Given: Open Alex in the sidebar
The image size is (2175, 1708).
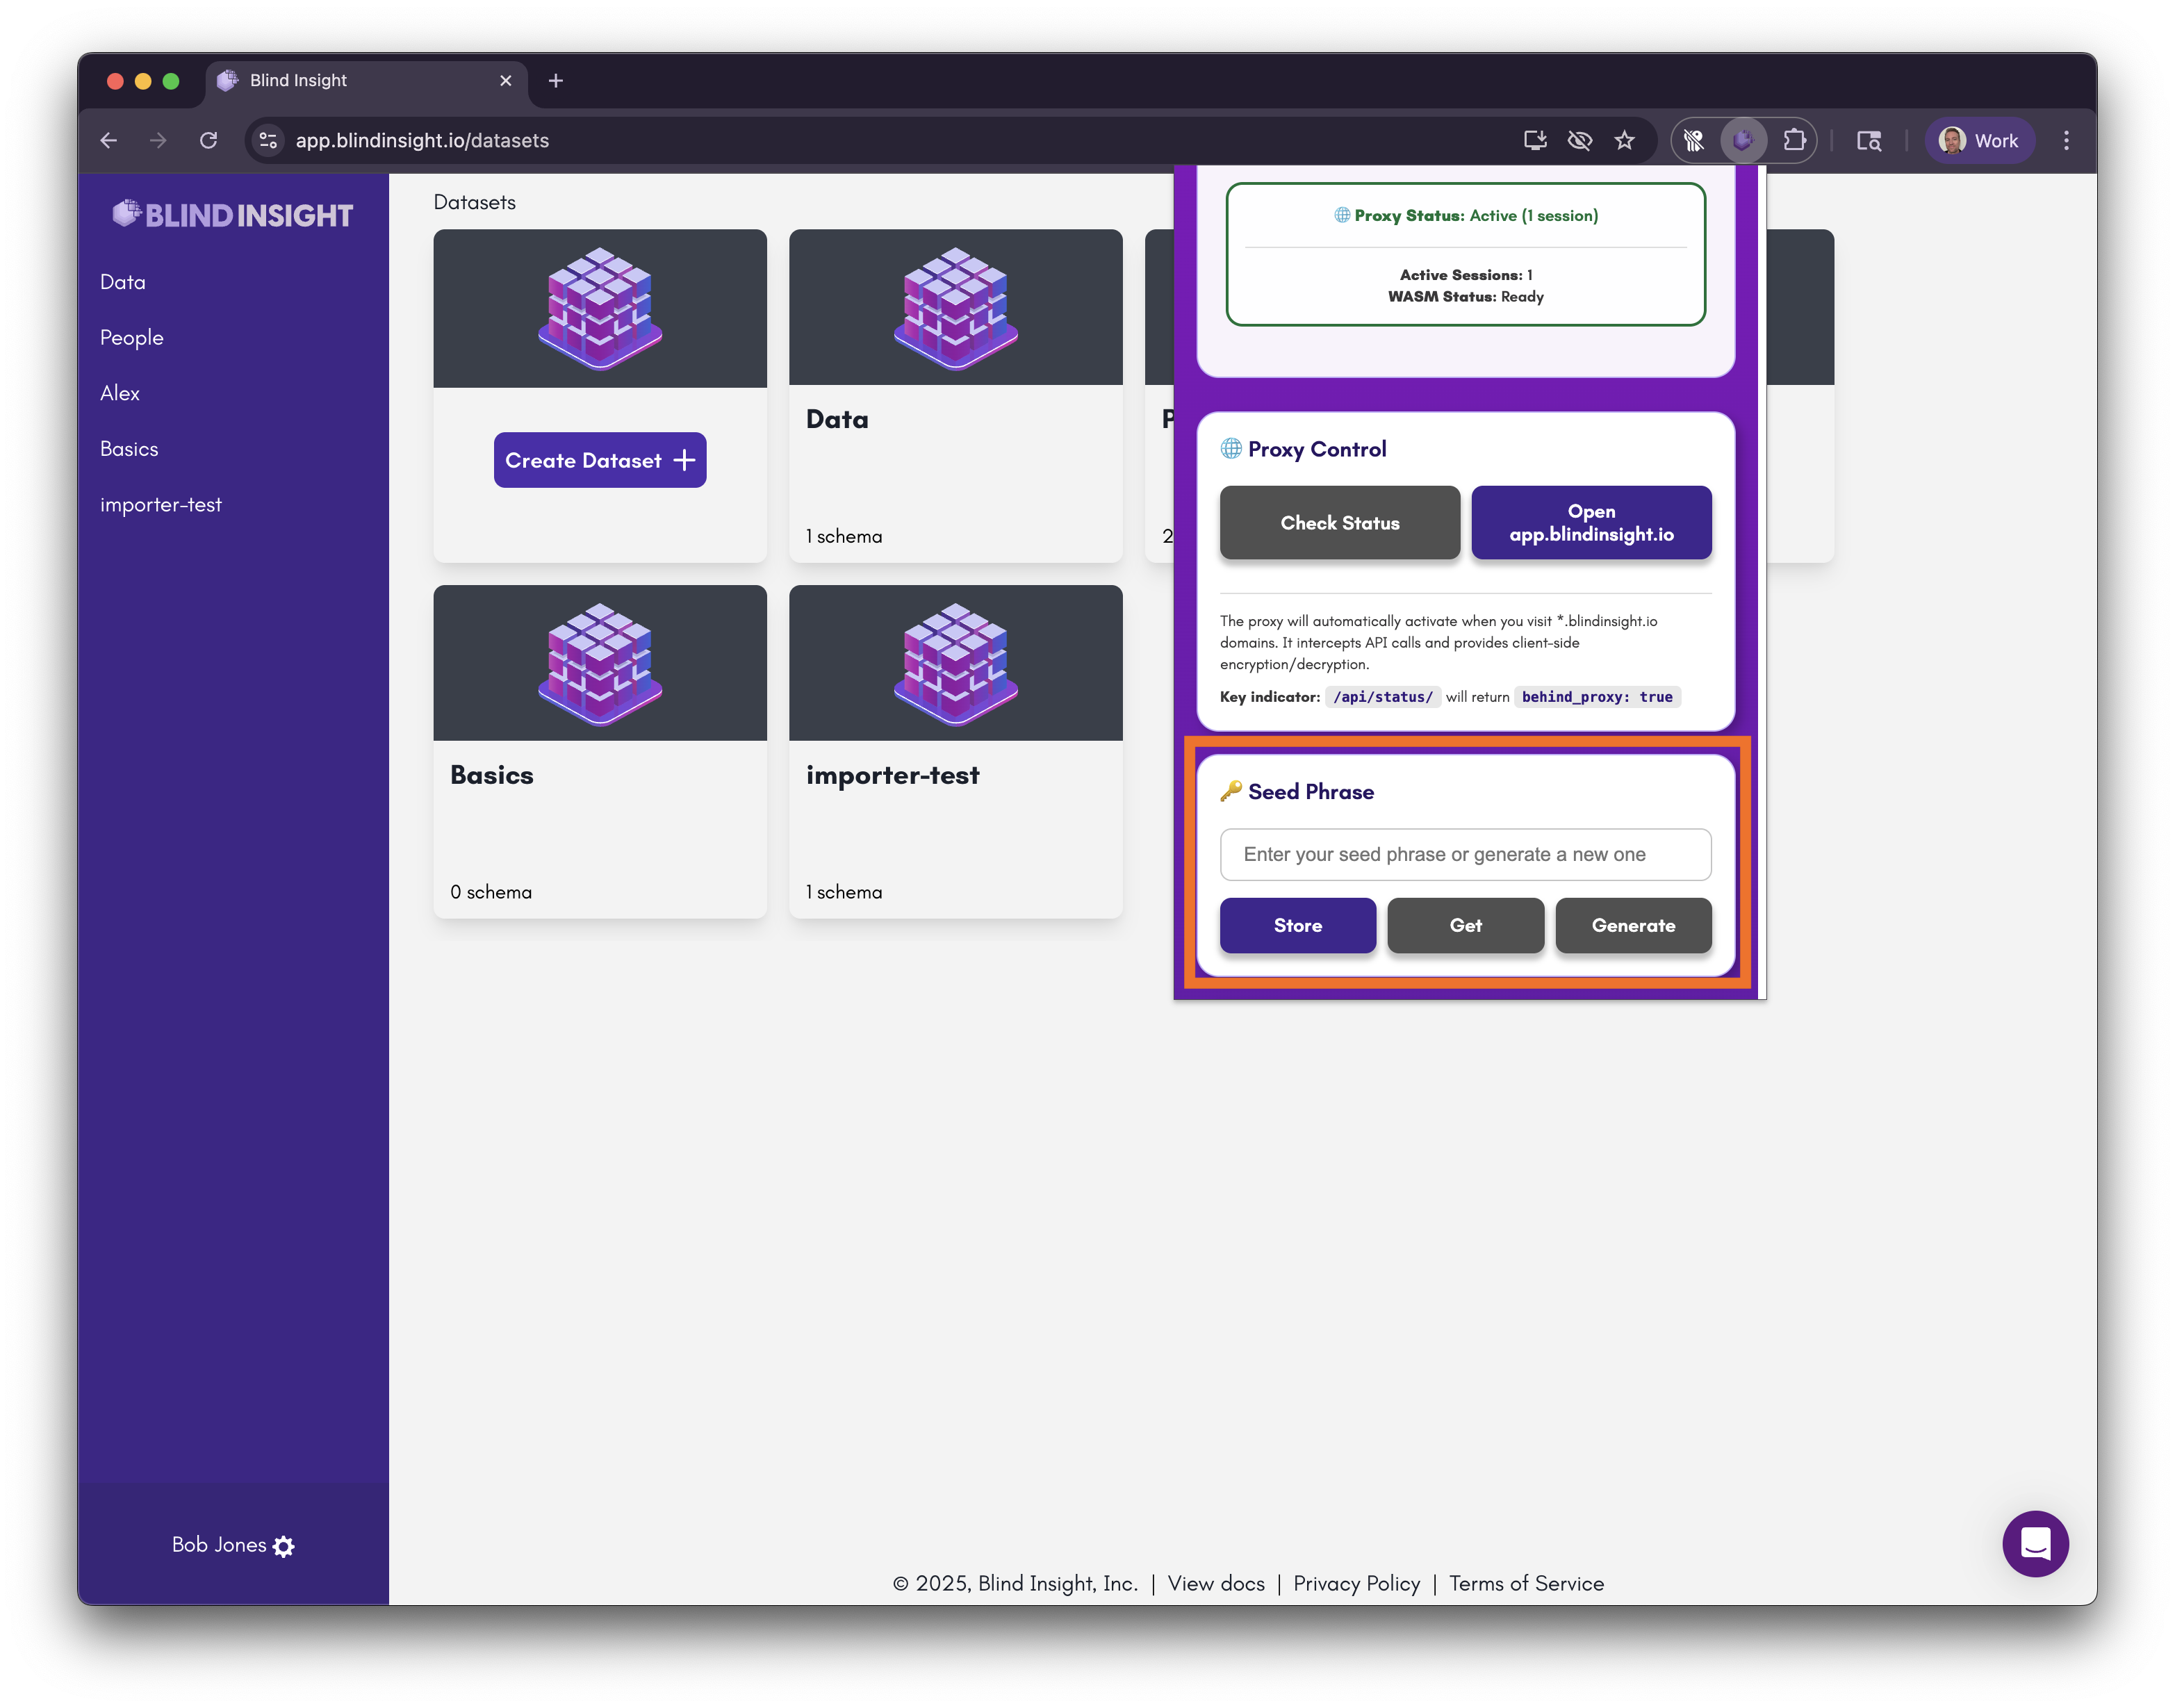Looking at the screenshot, I should tap(120, 394).
